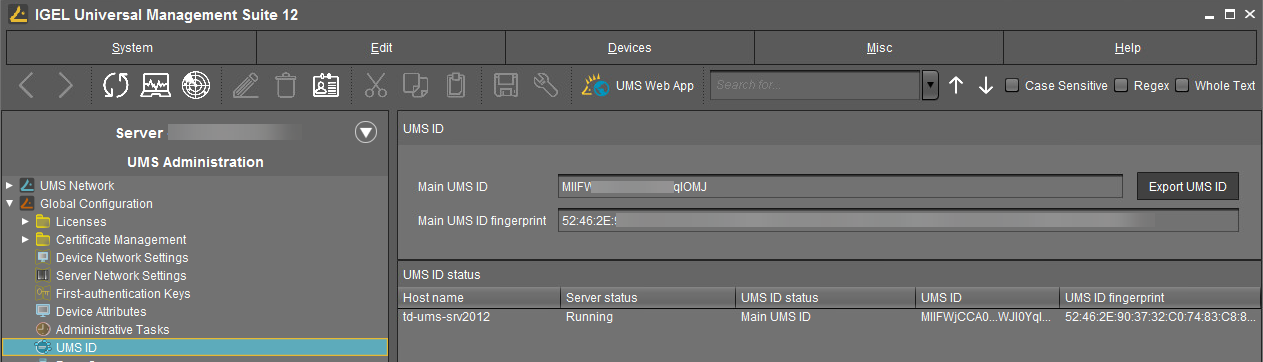
Task: Click the Refresh icon in the toolbar
Action: (x=116, y=86)
